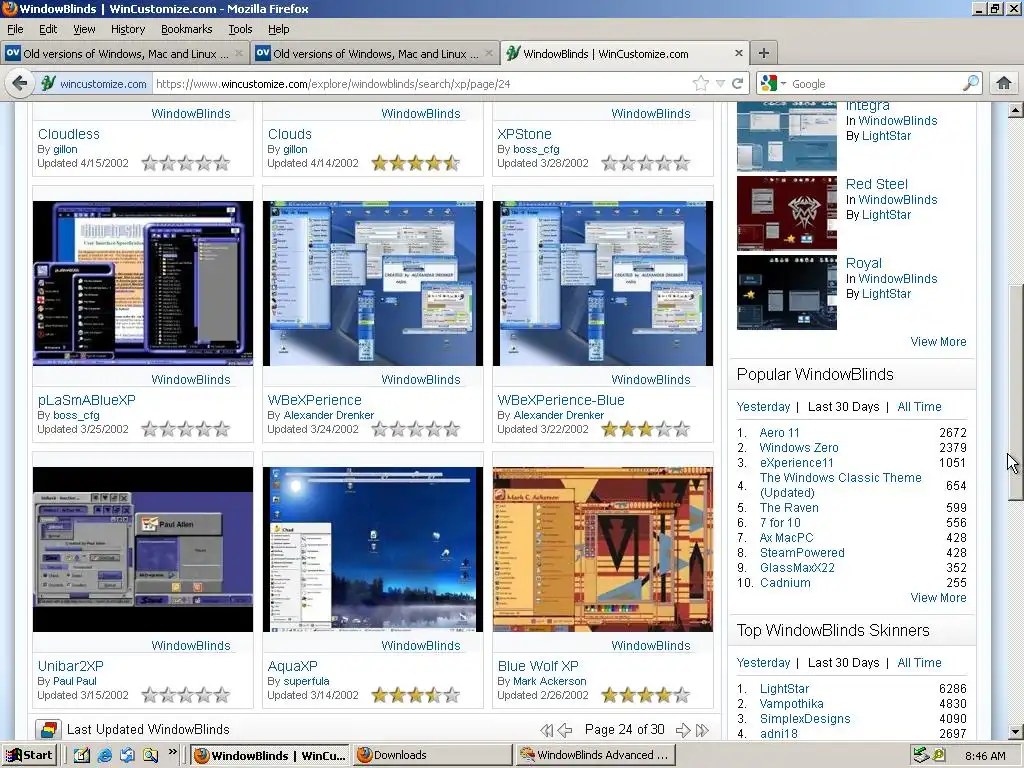Open the Blue Wolf XP skin thumbnail
The image size is (1024, 768).
(603, 549)
